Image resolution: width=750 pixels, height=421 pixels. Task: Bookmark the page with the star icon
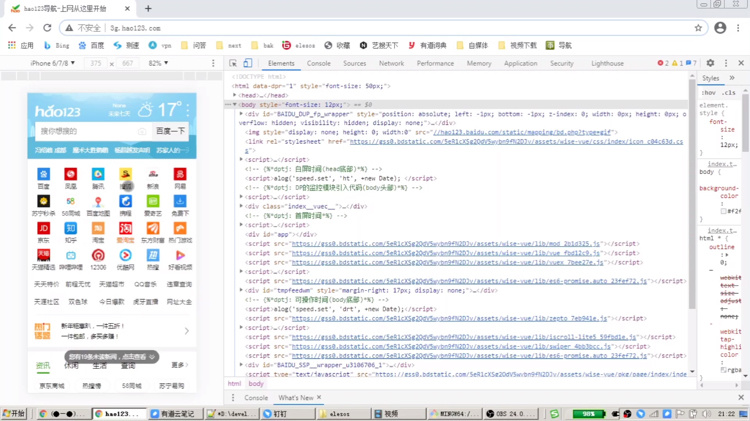click(x=698, y=28)
